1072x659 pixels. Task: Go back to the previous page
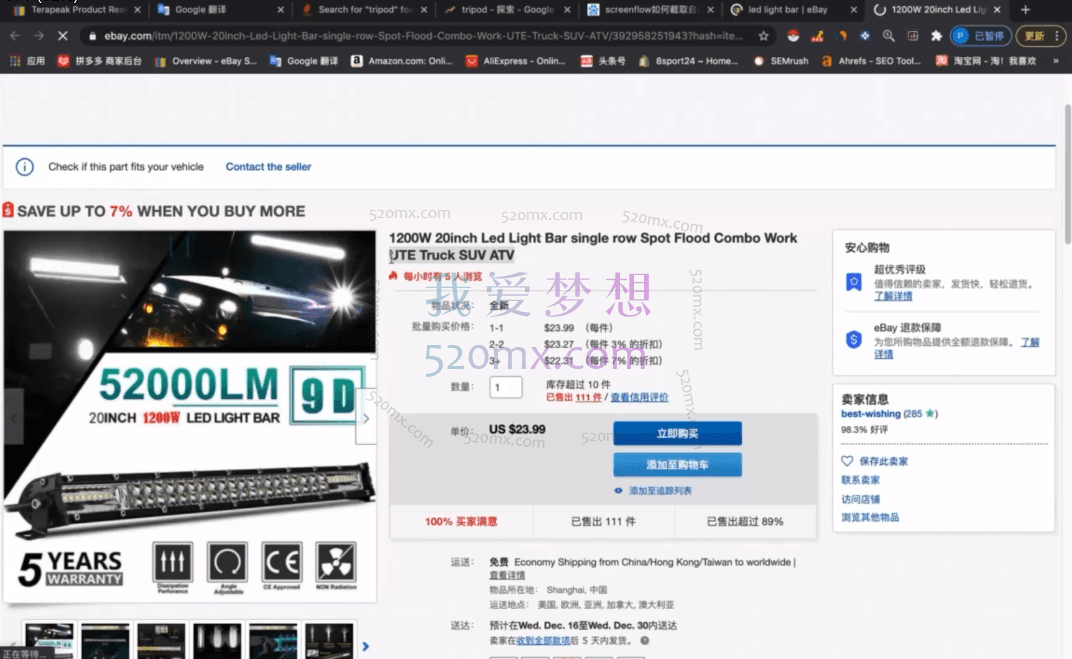tap(15, 35)
